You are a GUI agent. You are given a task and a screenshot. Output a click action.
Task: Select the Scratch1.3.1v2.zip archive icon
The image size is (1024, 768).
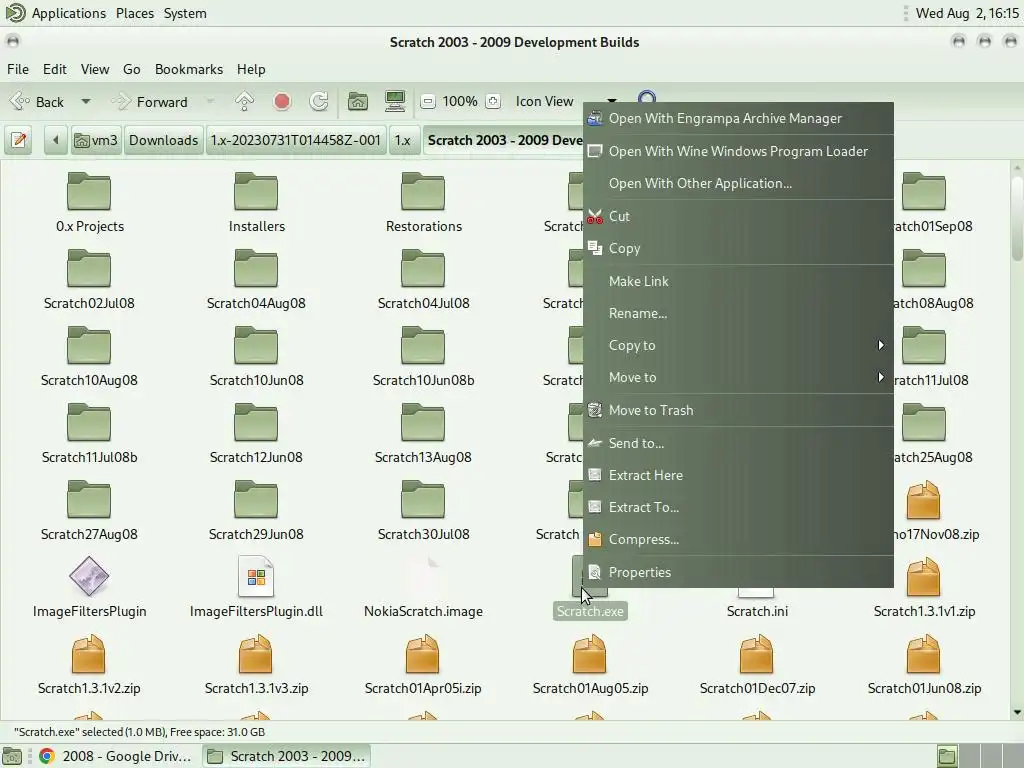point(89,654)
